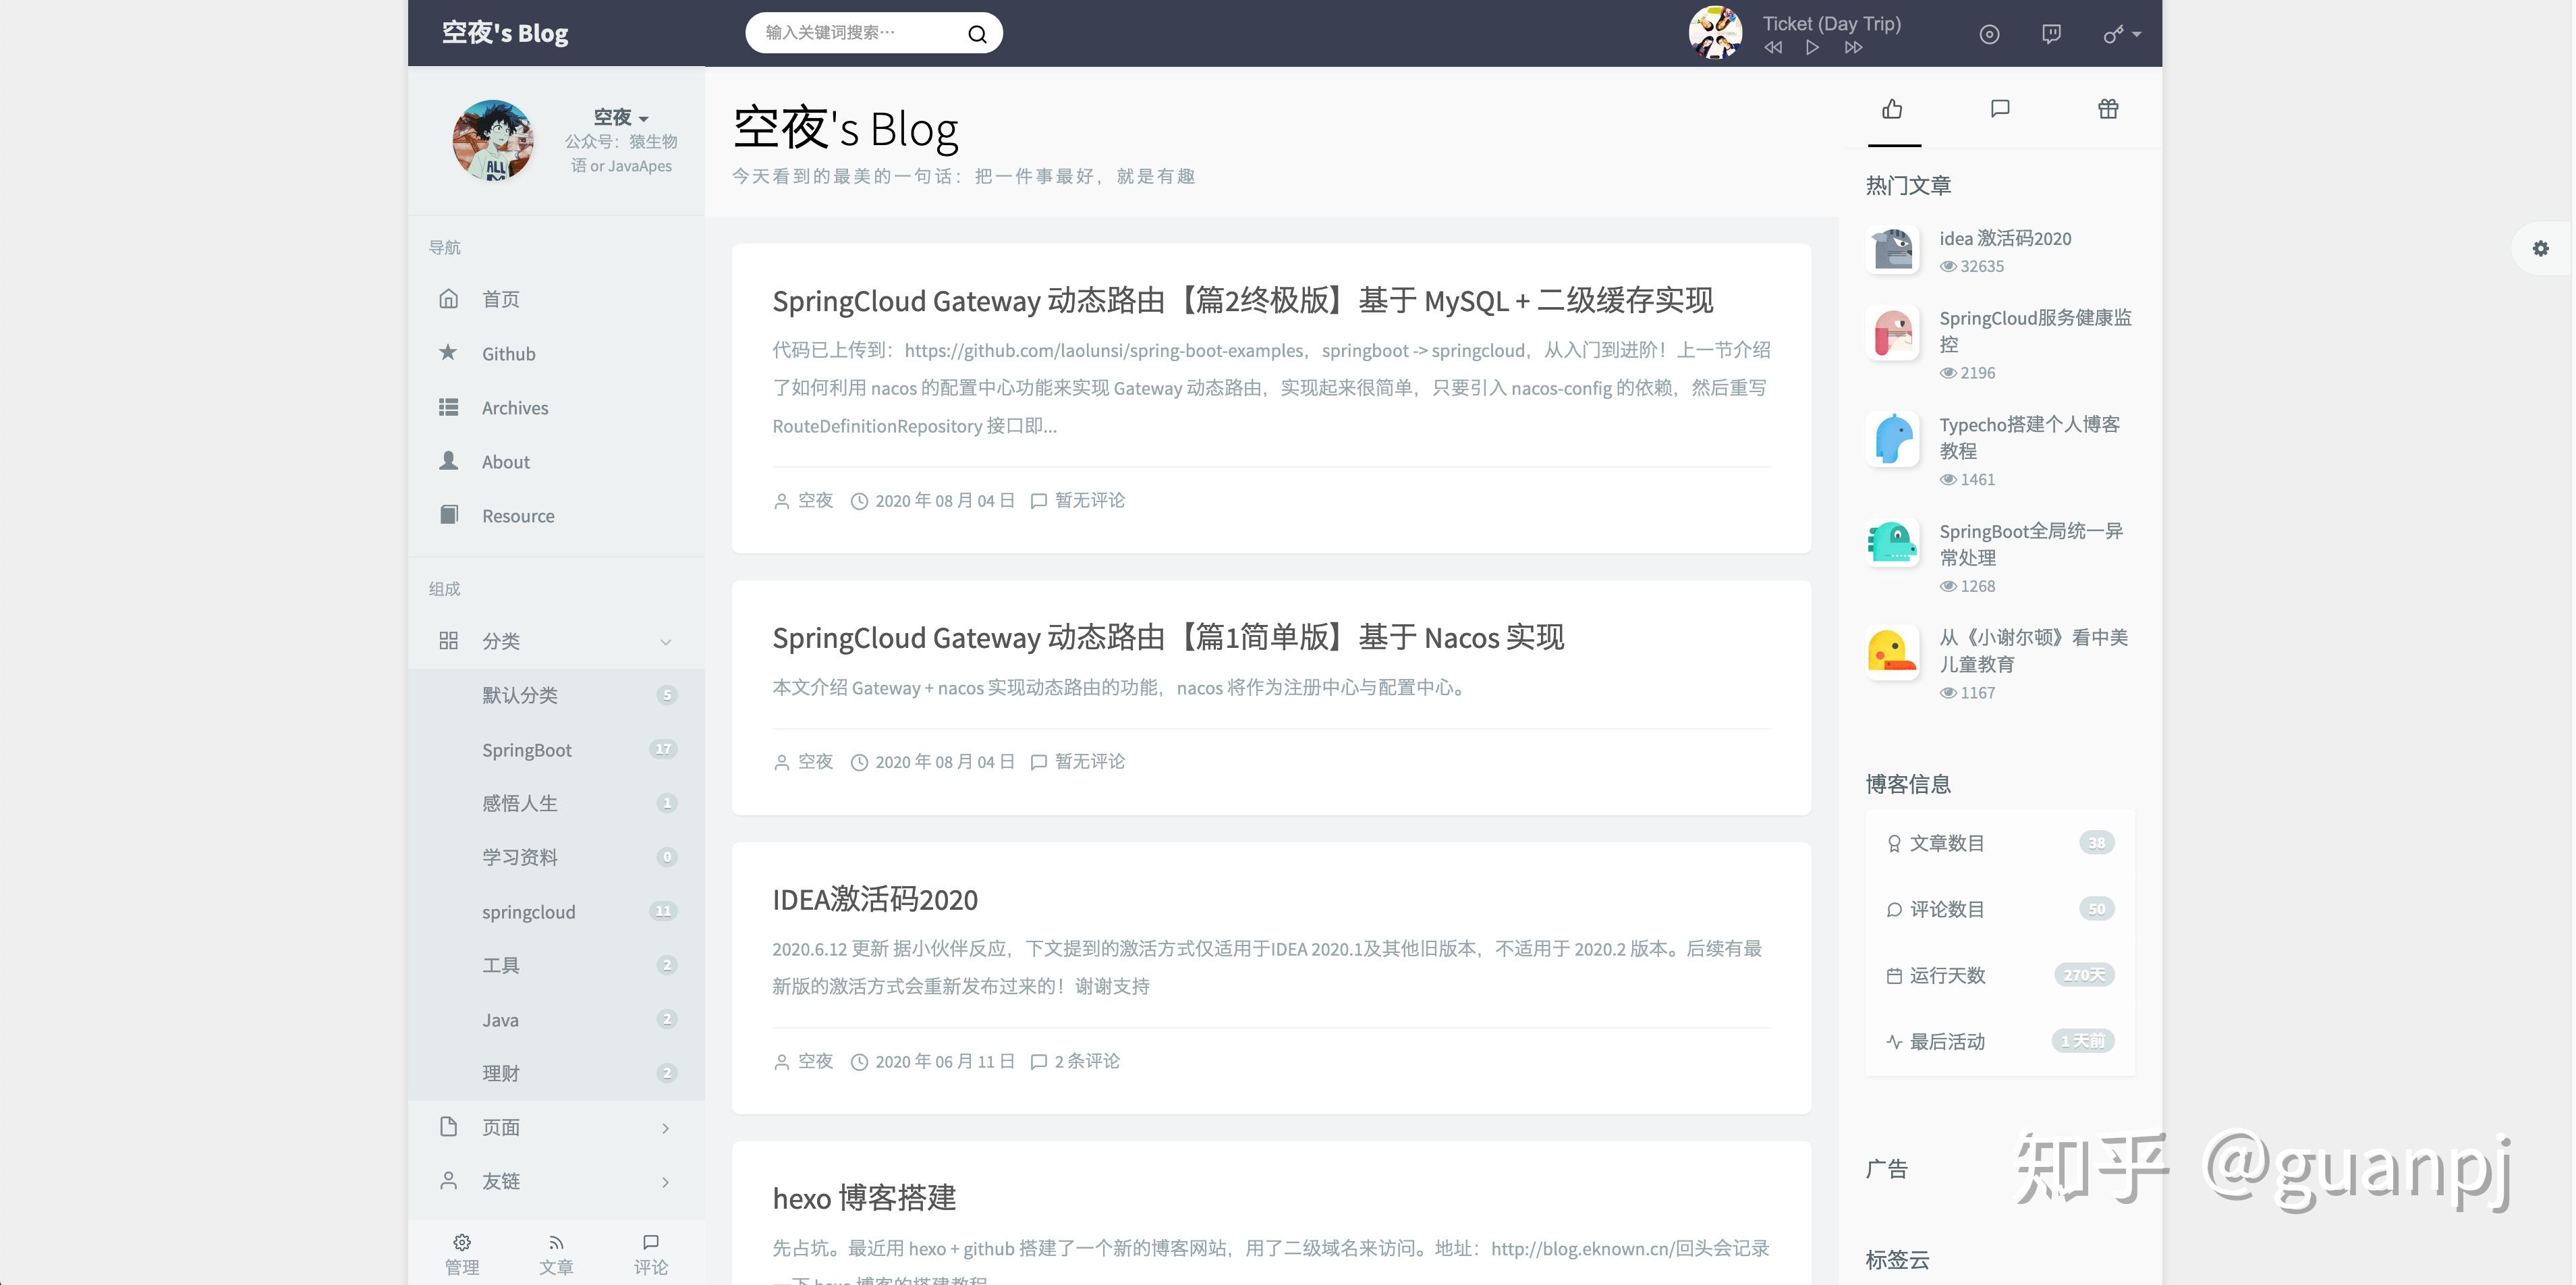Click the circular target icon in header

(x=1989, y=34)
